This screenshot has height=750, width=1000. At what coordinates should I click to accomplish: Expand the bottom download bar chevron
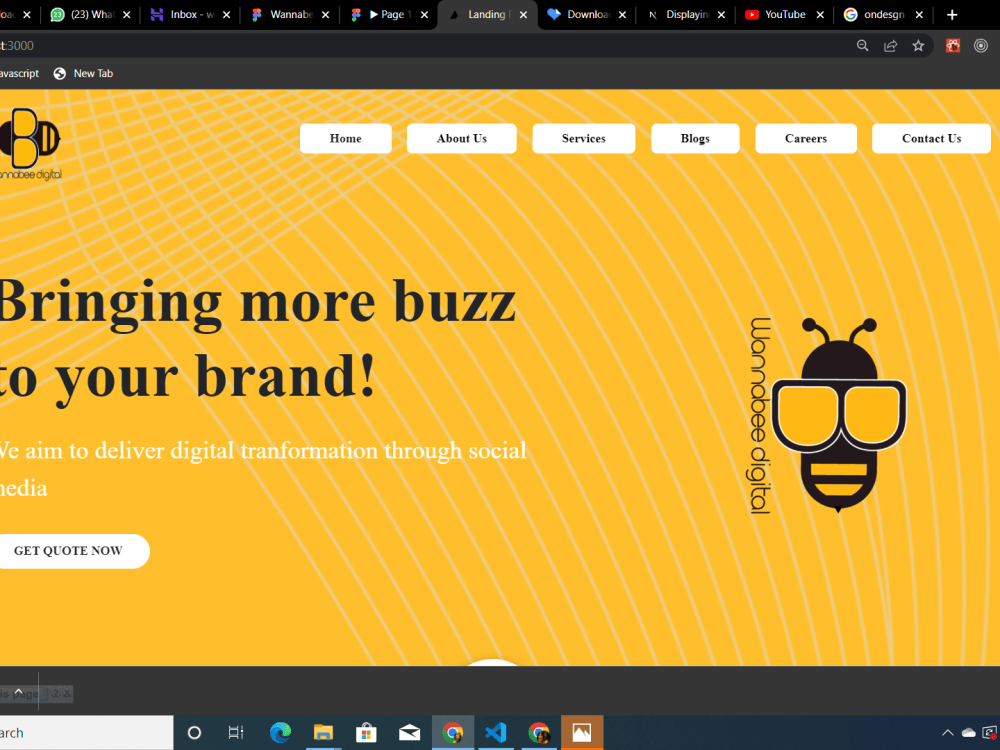click(x=18, y=691)
